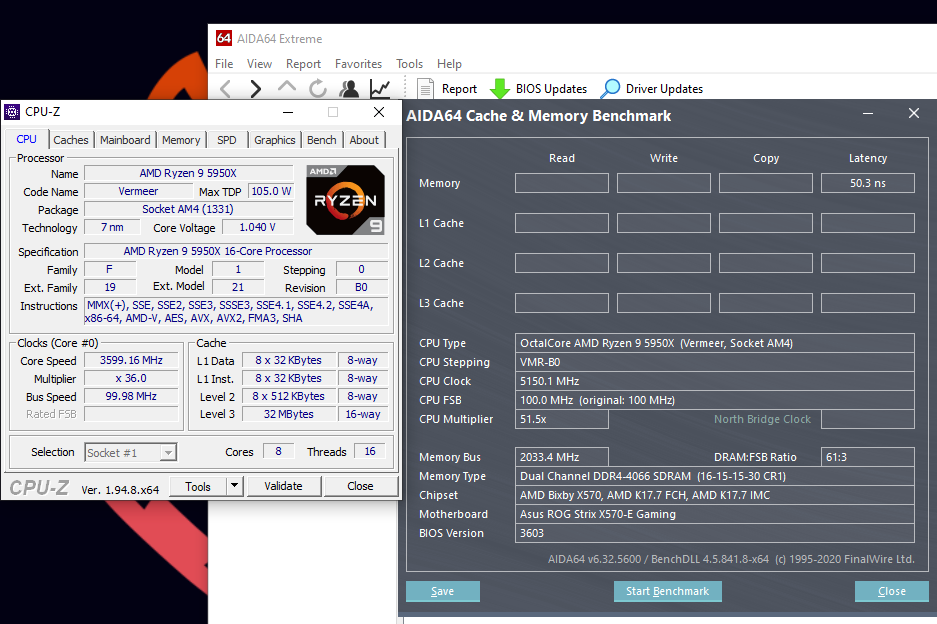Click the Report toolbar label
The width and height of the screenshot is (937, 624).
[459, 89]
